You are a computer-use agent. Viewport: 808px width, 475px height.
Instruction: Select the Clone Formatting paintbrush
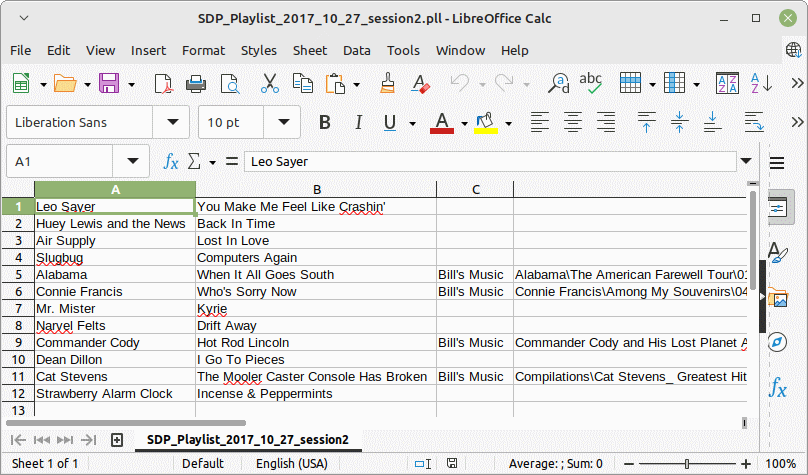click(388, 83)
